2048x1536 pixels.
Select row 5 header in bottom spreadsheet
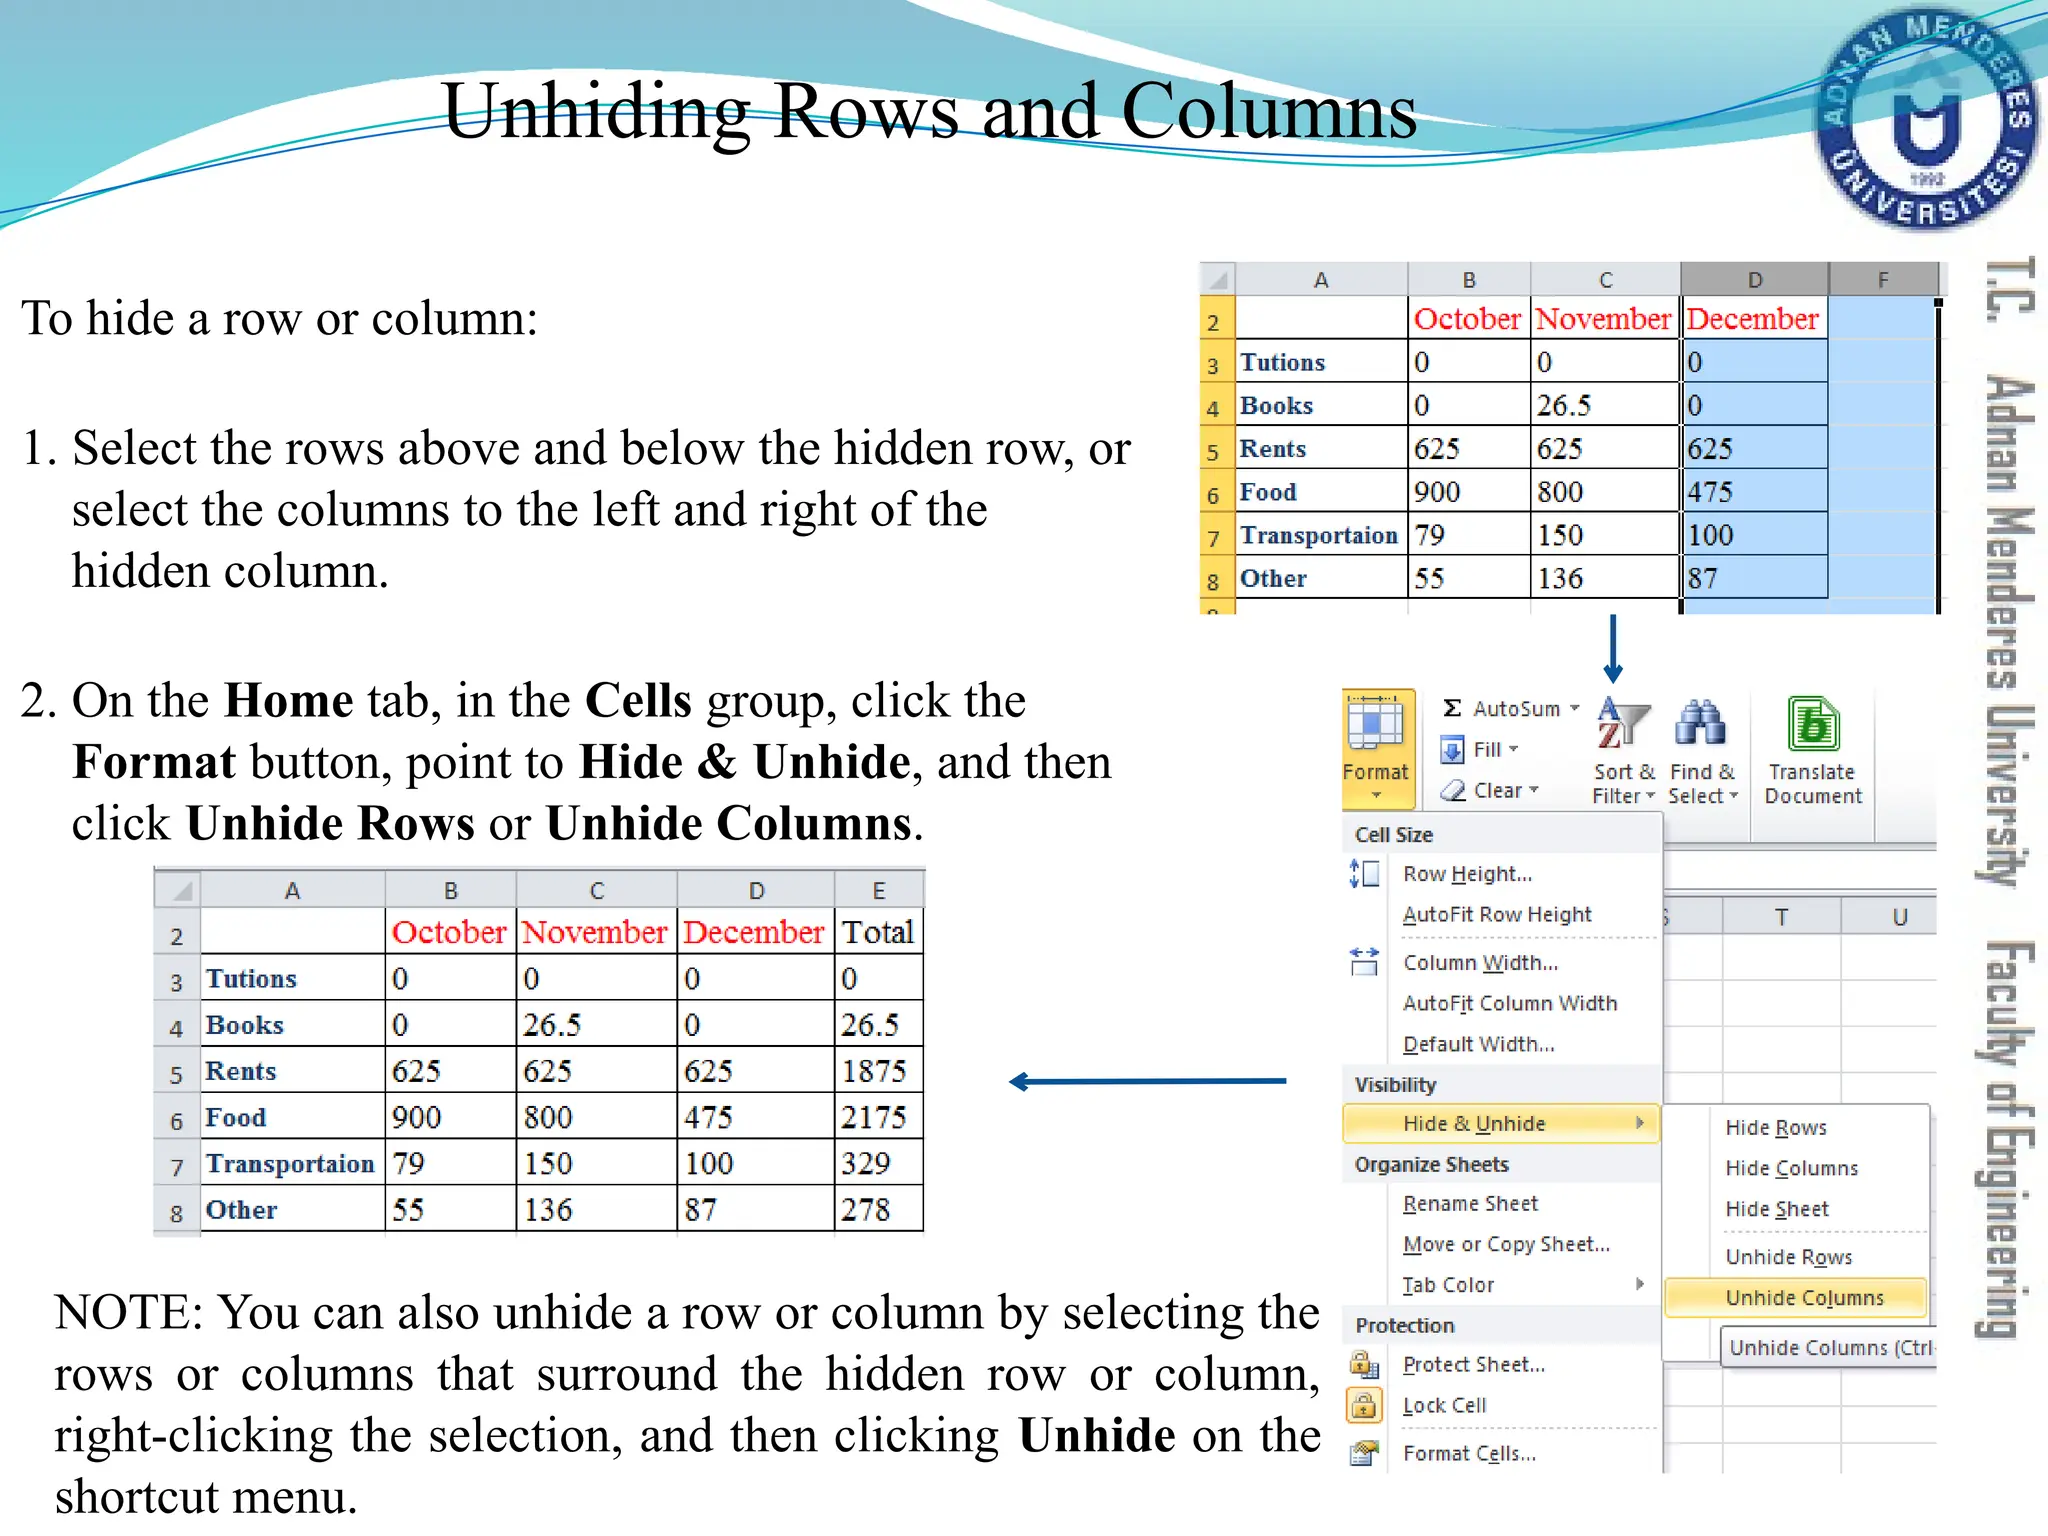click(x=177, y=1074)
